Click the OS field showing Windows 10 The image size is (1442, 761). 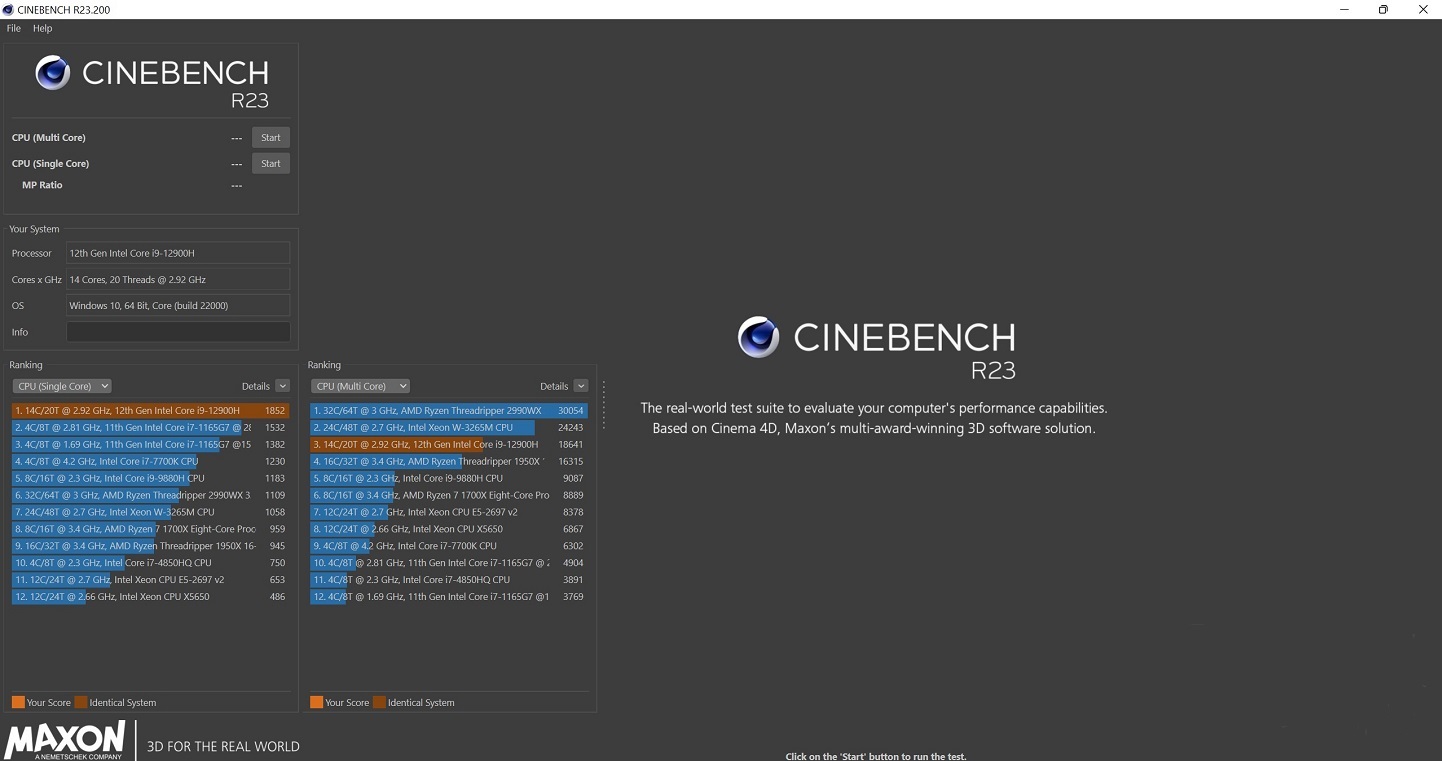178,306
